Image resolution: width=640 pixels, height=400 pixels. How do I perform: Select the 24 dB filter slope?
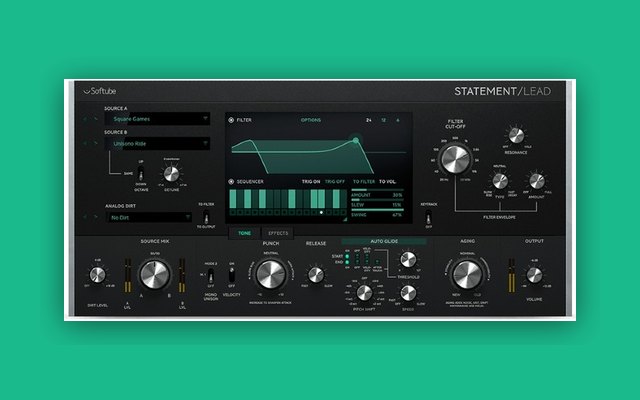(369, 120)
